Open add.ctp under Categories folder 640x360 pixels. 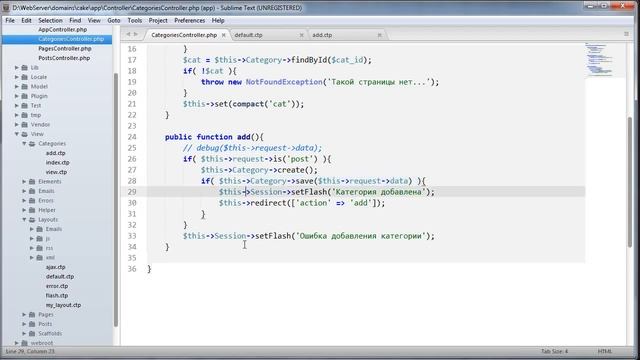click(x=56, y=153)
